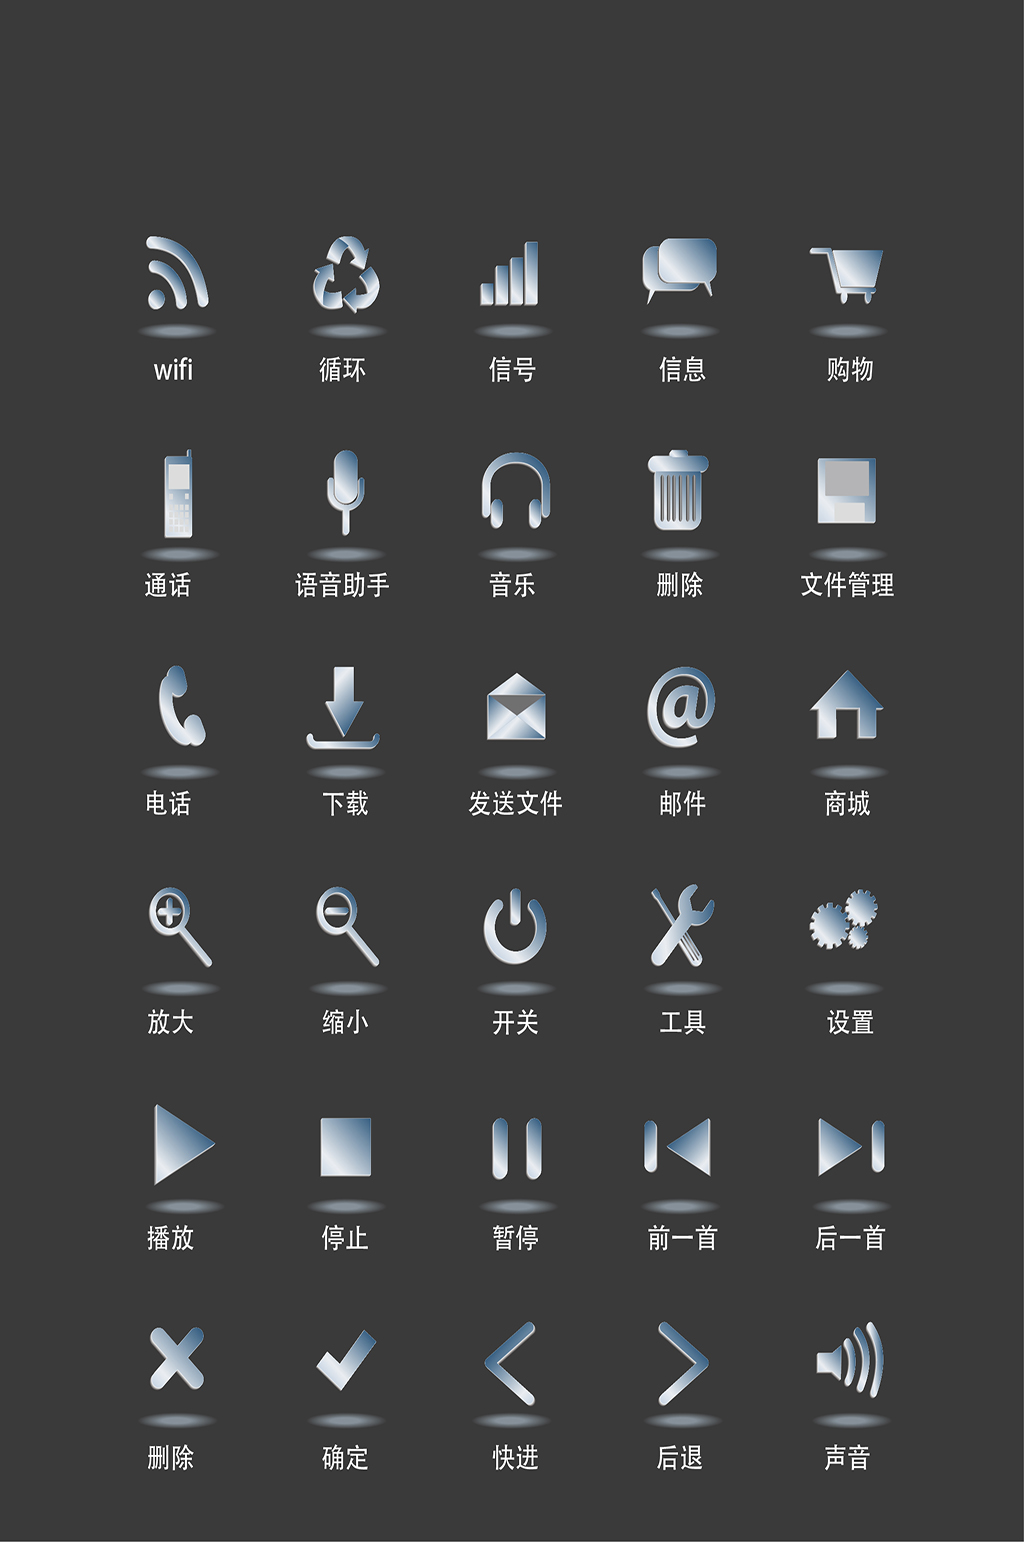Start playback with the play triangle
Screen dimensions: 1024x1542
point(184,1145)
